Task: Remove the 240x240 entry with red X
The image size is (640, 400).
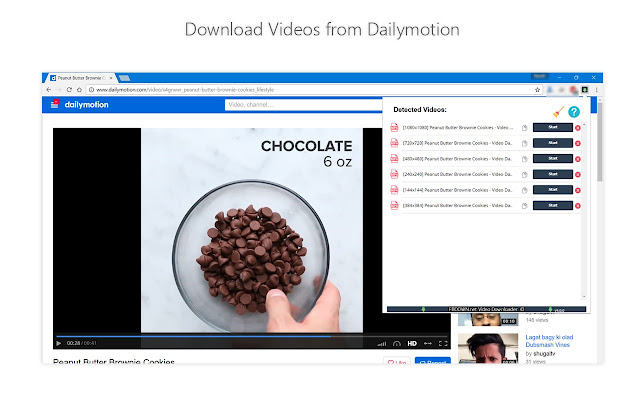Action: point(578,175)
